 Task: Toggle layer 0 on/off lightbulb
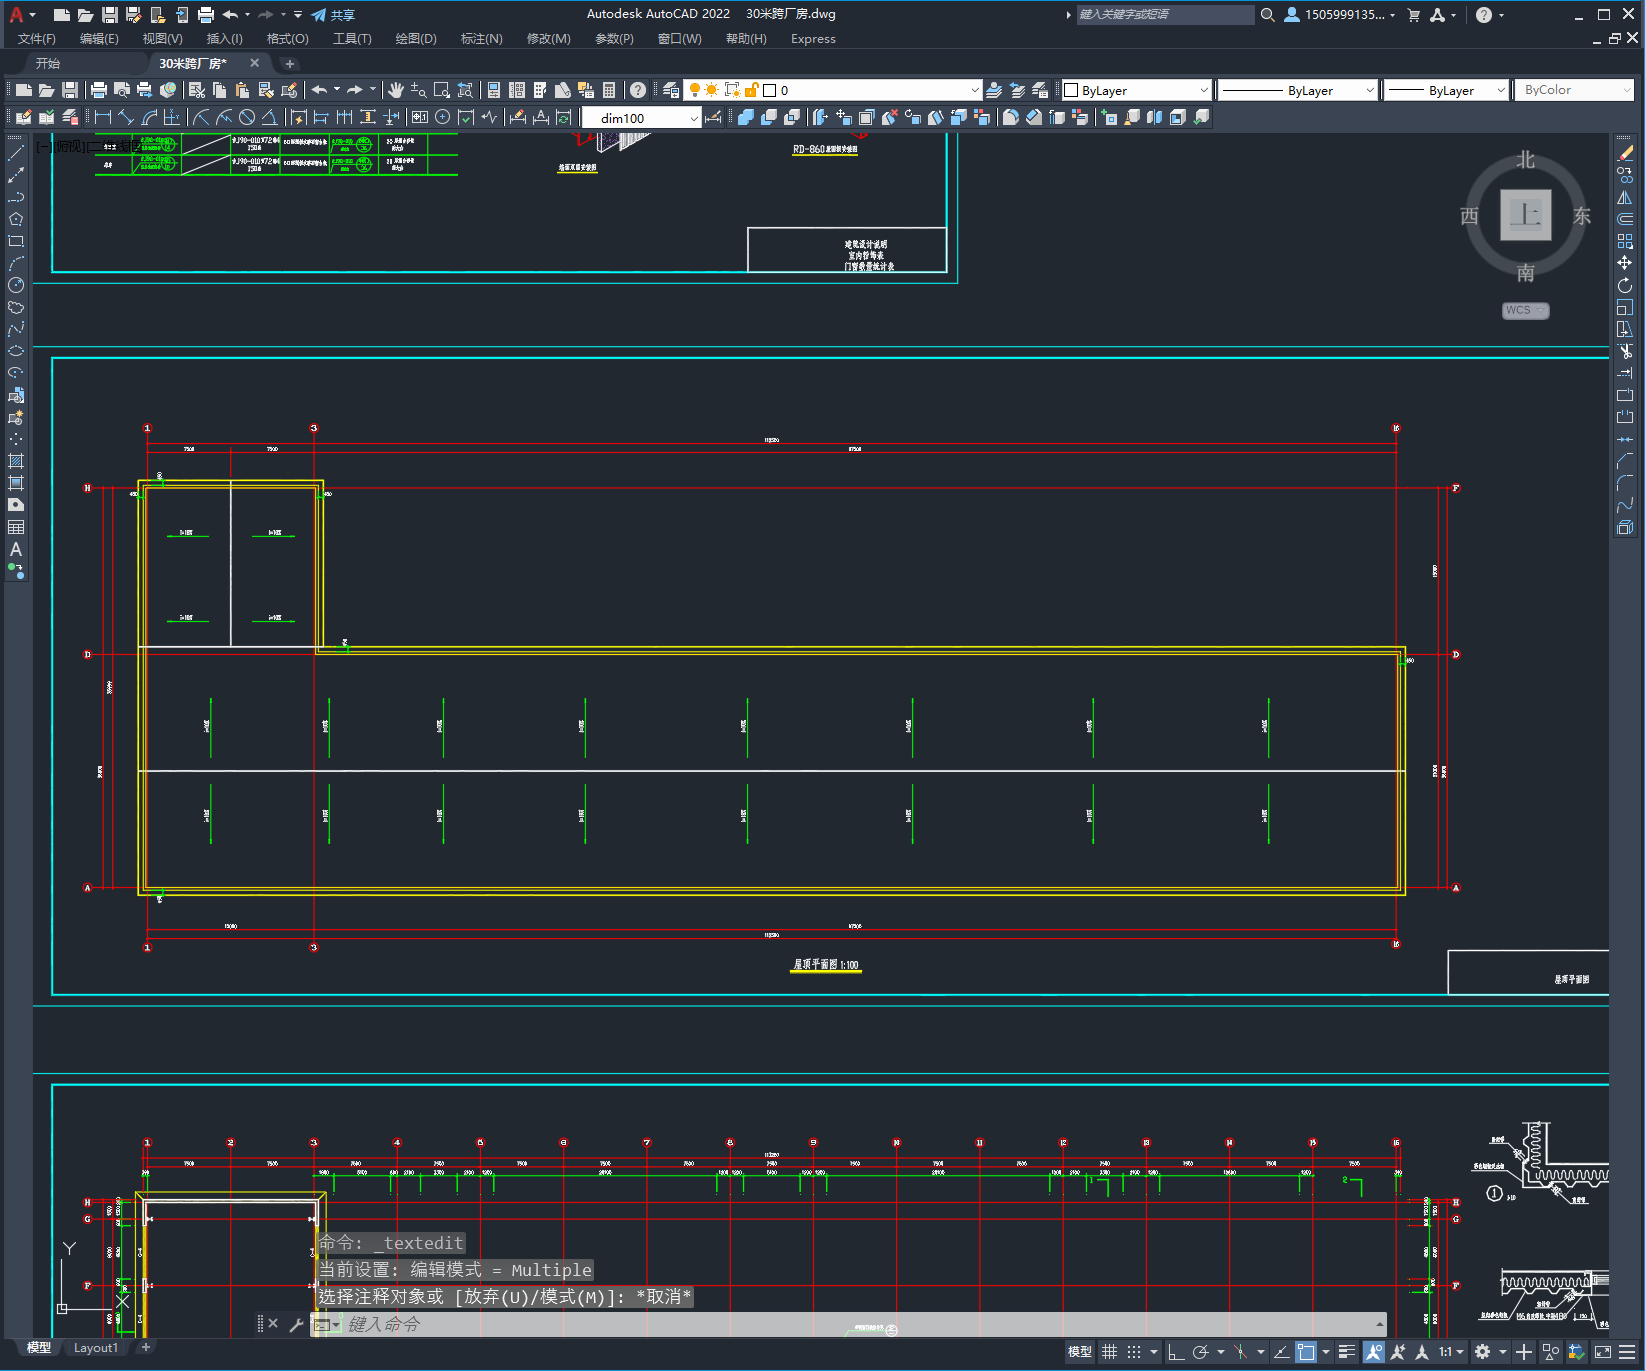tap(695, 90)
